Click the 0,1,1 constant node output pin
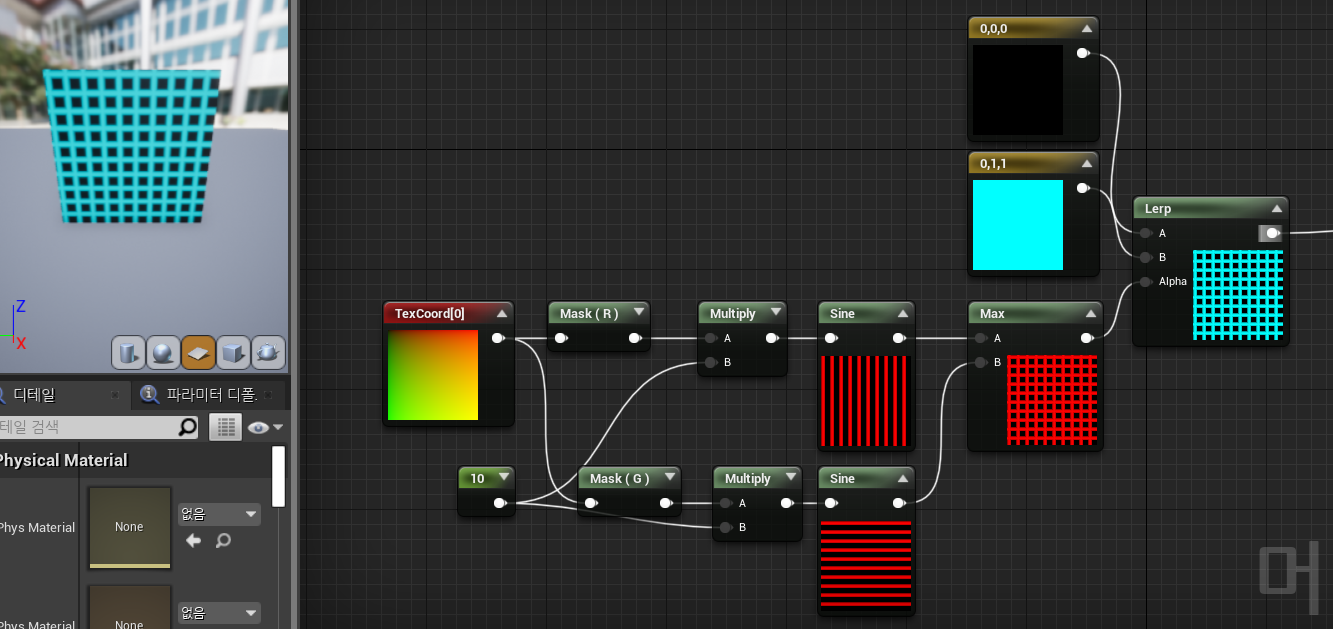 [x=1083, y=188]
